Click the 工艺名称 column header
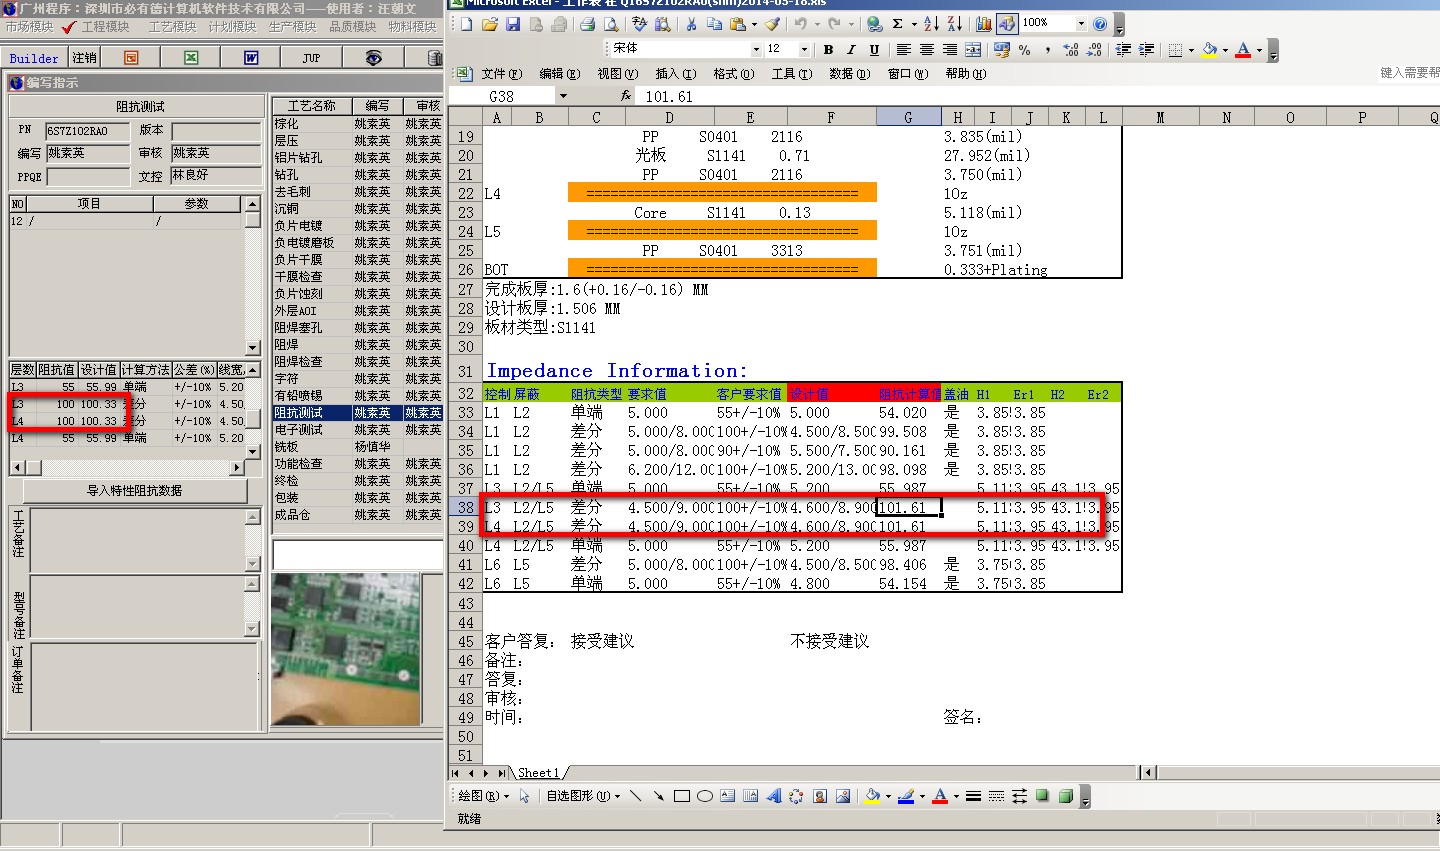1440x851 pixels. pos(311,106)
